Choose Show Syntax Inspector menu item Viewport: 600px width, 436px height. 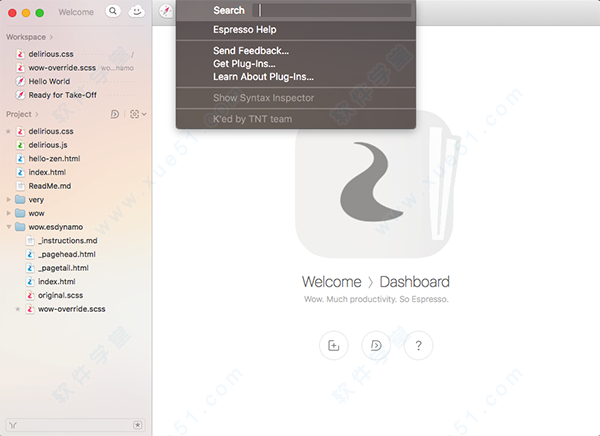point(296,98)
